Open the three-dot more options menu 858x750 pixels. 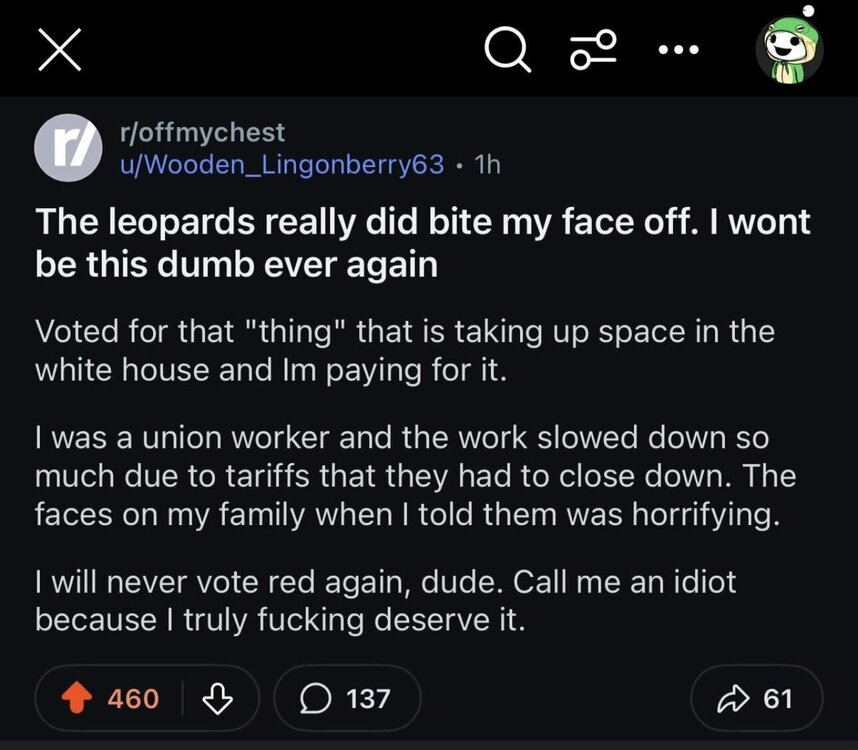pos(680,49)
